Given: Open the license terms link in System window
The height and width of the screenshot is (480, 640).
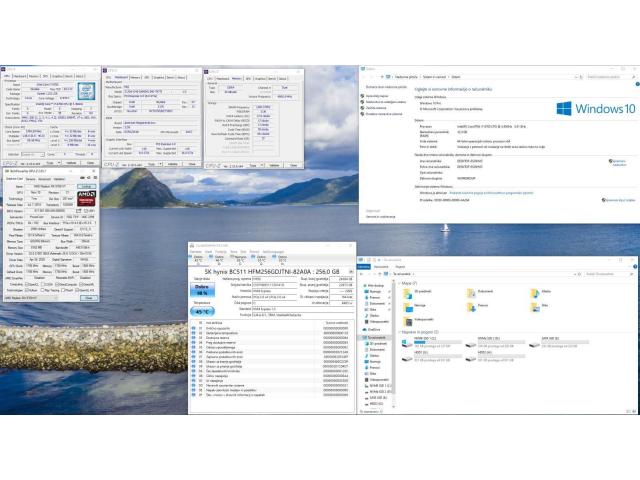Looking at the screenshot, I should (x=491, y=193).
